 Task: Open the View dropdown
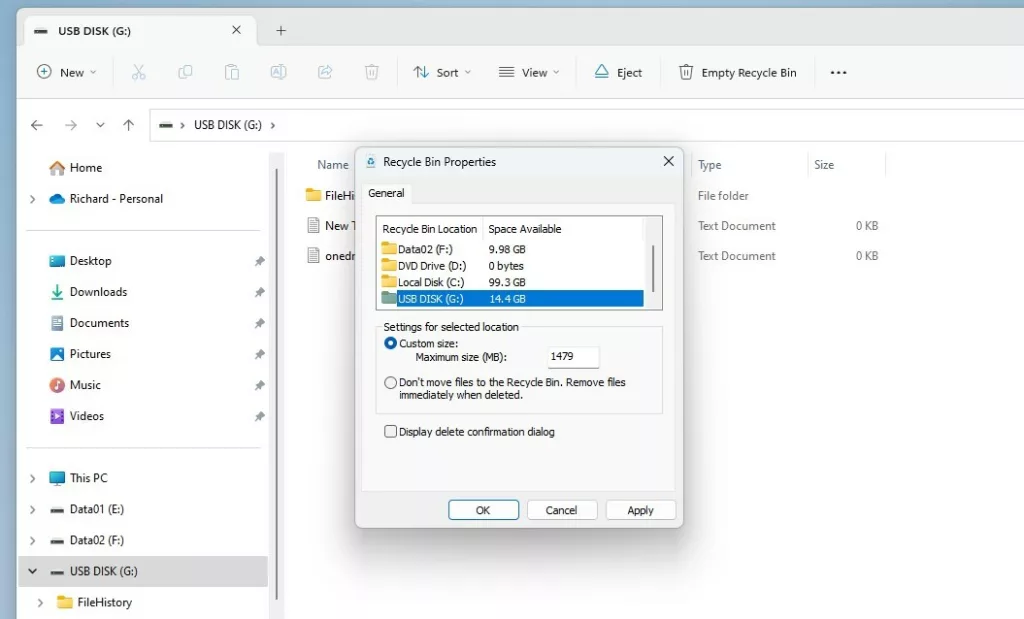pyautogui.click(x=529, y=72)
